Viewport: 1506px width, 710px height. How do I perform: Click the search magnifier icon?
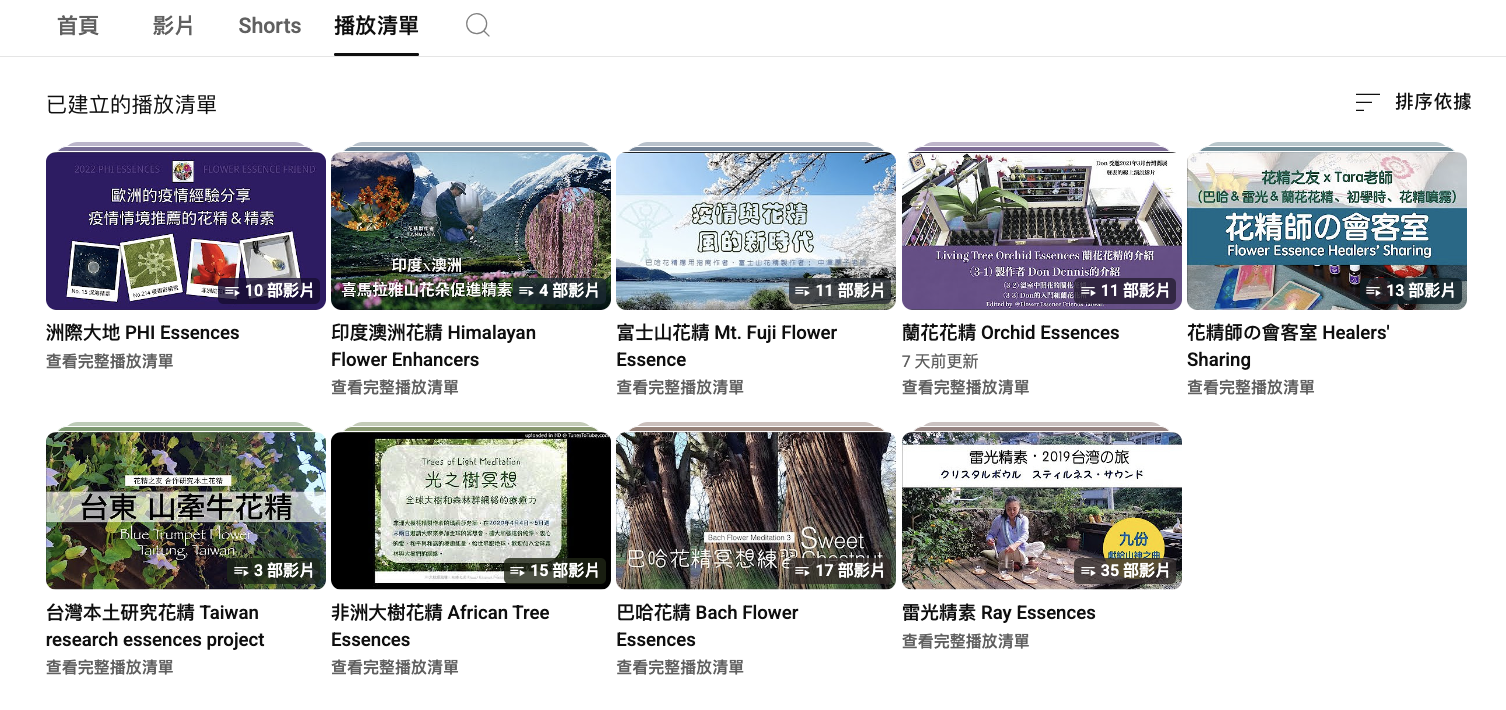pos(478,26)
